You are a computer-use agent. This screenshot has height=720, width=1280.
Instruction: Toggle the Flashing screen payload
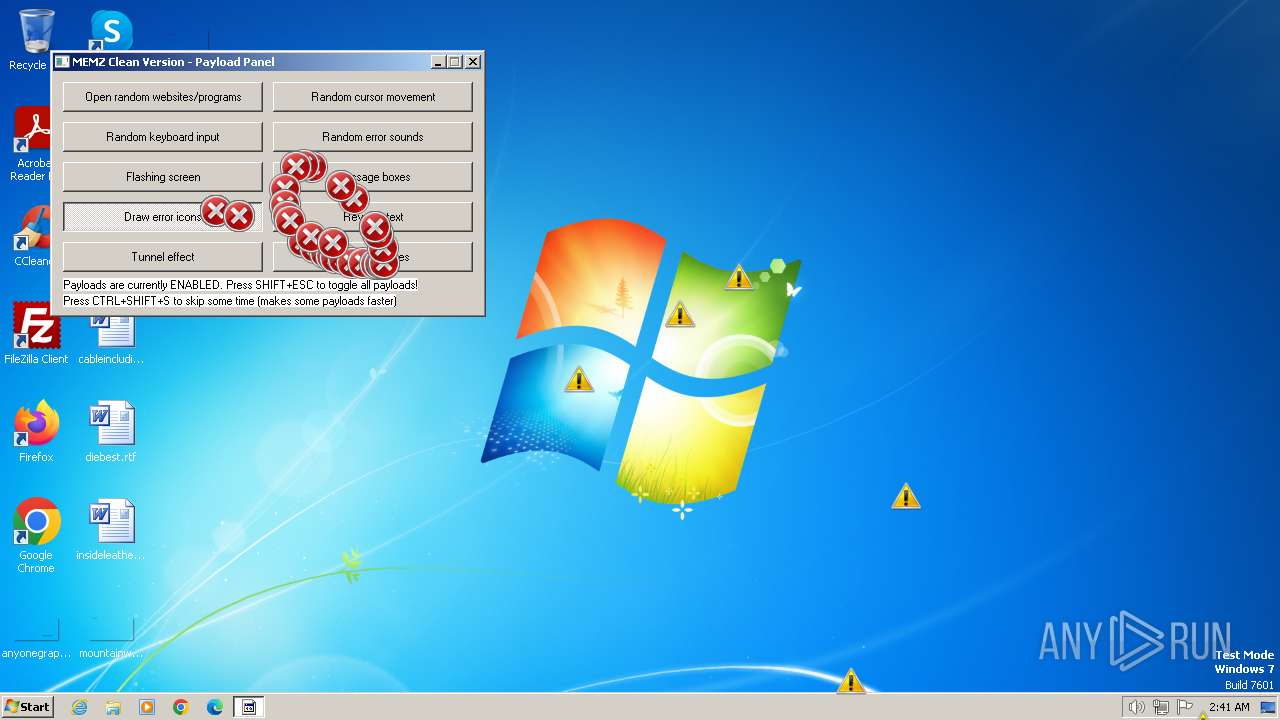pyautogui.click(x=163, y=177)
